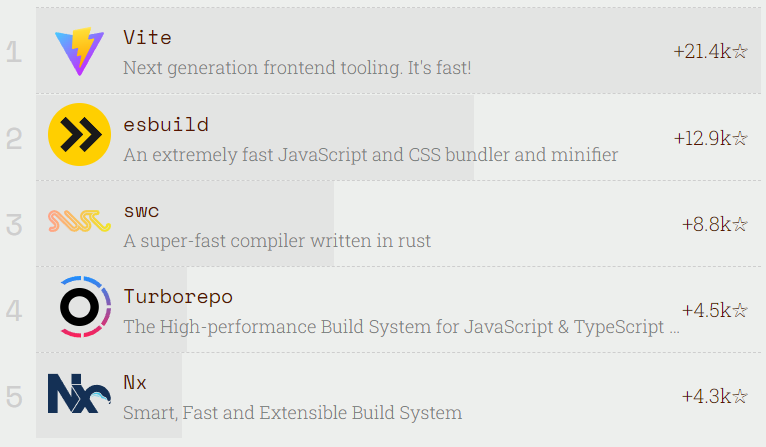Click the Vite lightning bolt logo
The image size is (766, 447).
point(80,51)
